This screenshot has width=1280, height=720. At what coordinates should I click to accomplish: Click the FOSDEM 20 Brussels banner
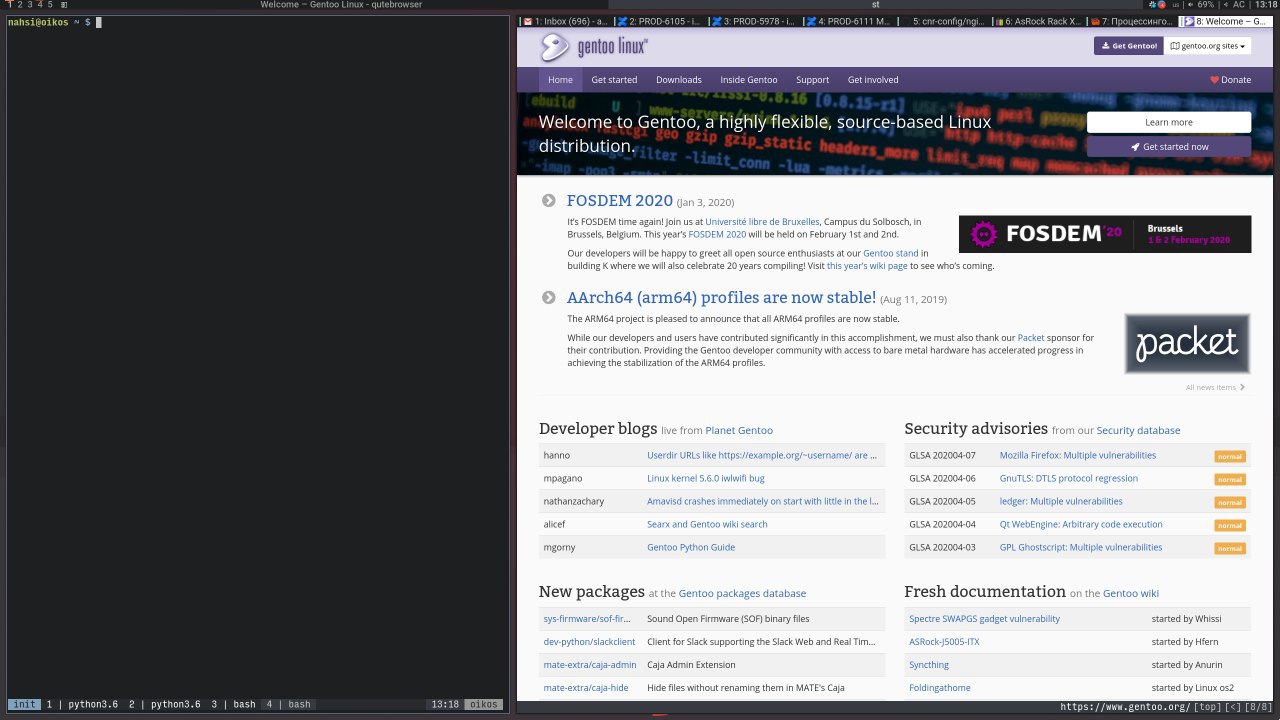[1104, 234]
